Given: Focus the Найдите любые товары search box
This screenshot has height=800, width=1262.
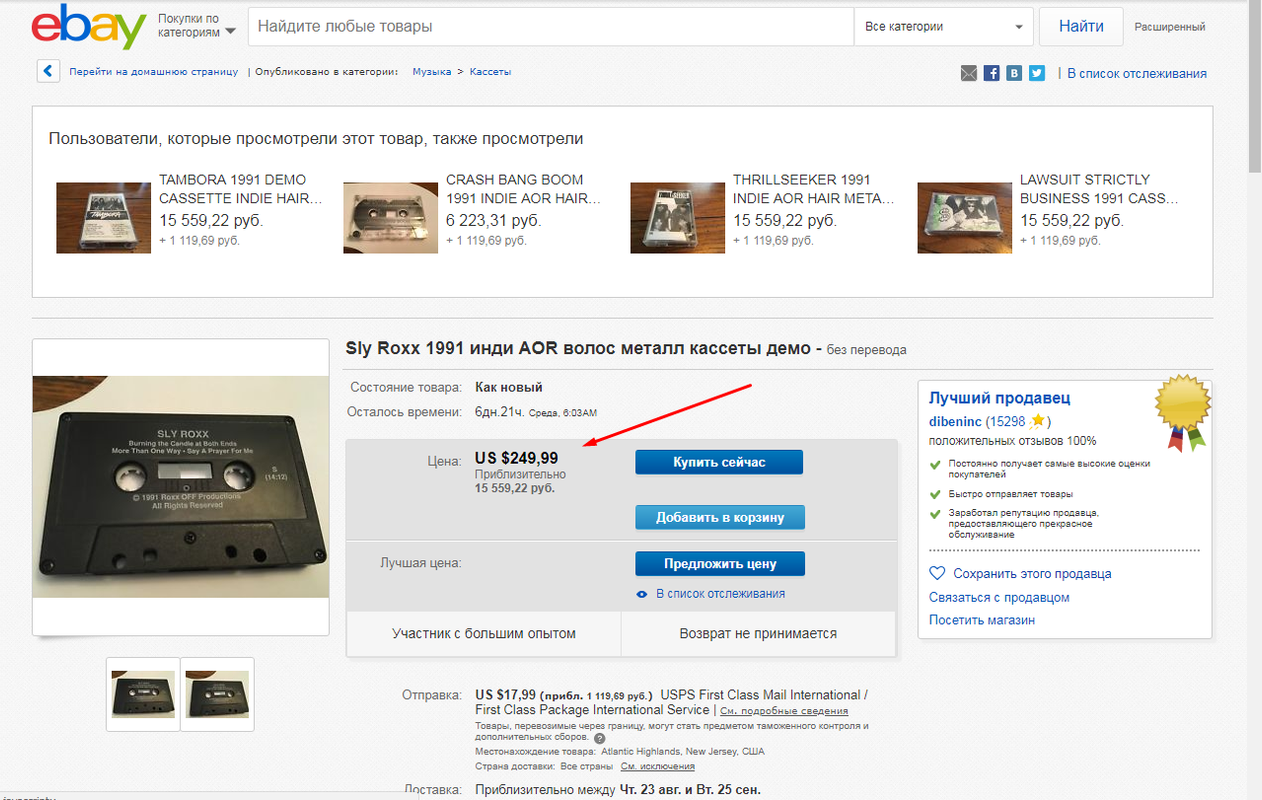Looking at the screenshot, I should (x=551, y=27).
